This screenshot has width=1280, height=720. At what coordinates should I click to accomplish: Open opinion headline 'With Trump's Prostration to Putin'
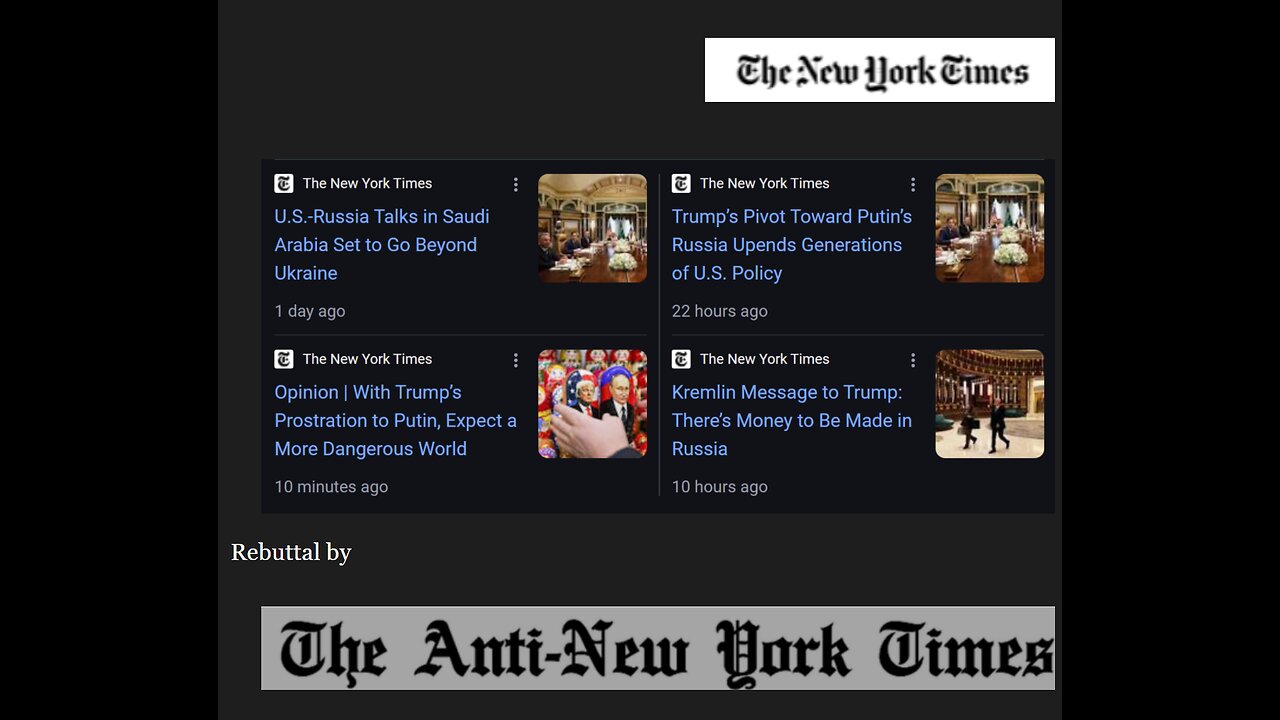[x=396, y=421]
